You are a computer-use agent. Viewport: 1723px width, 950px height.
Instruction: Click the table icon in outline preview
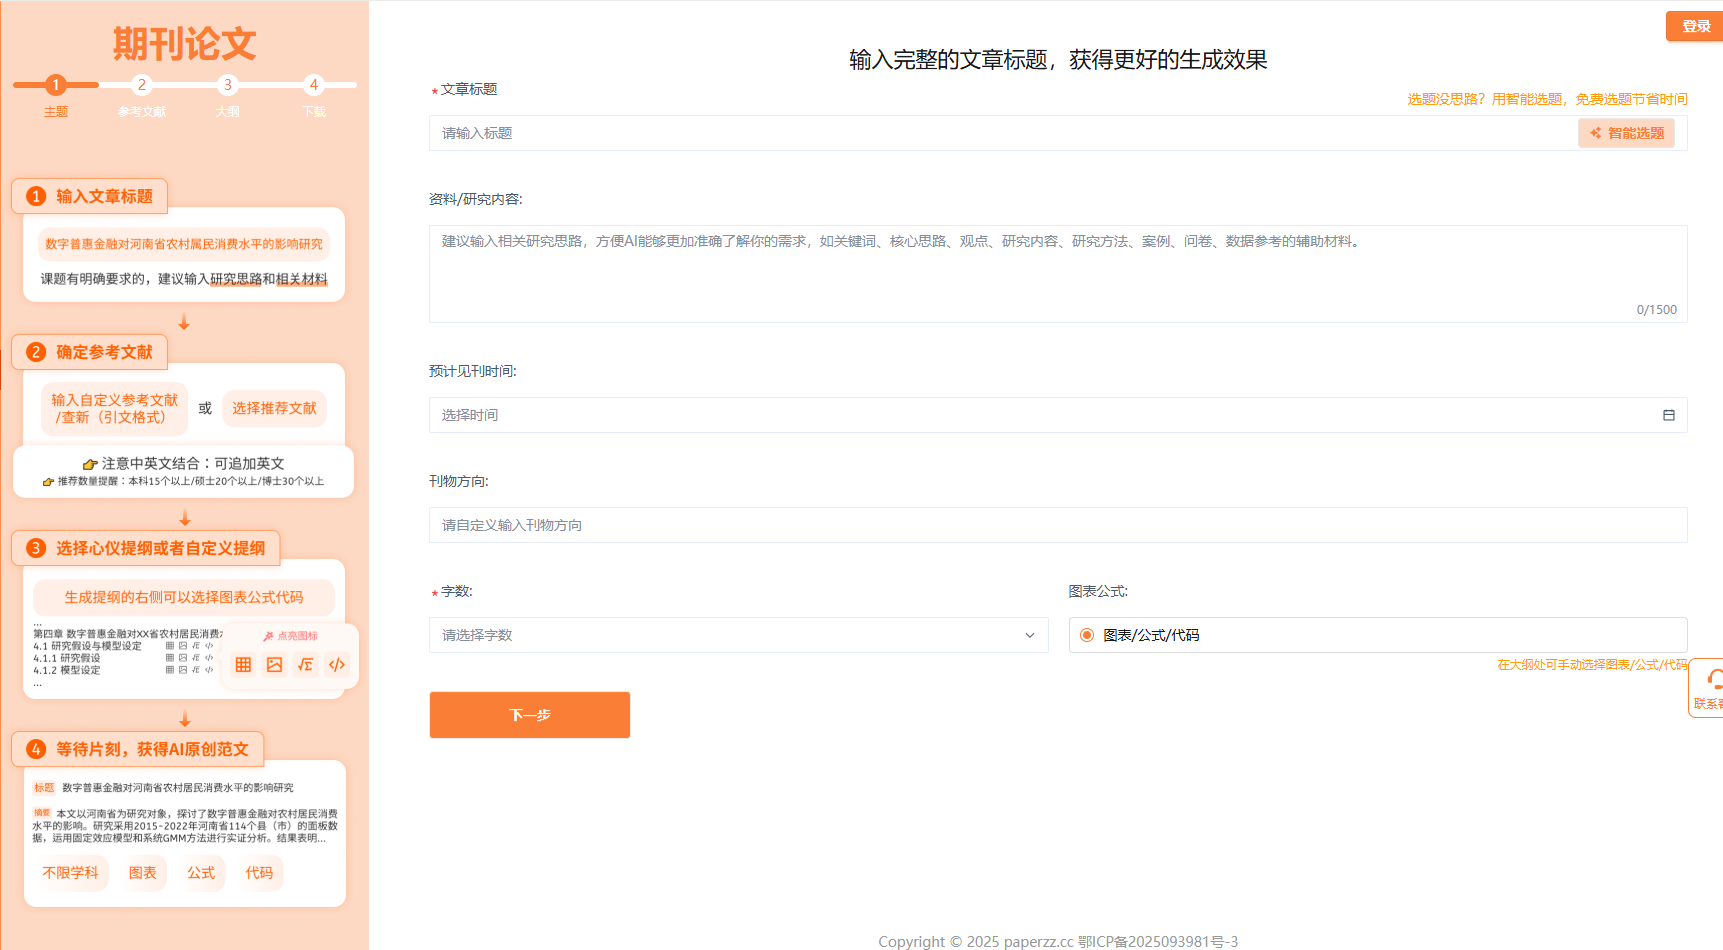pos(243,665)
